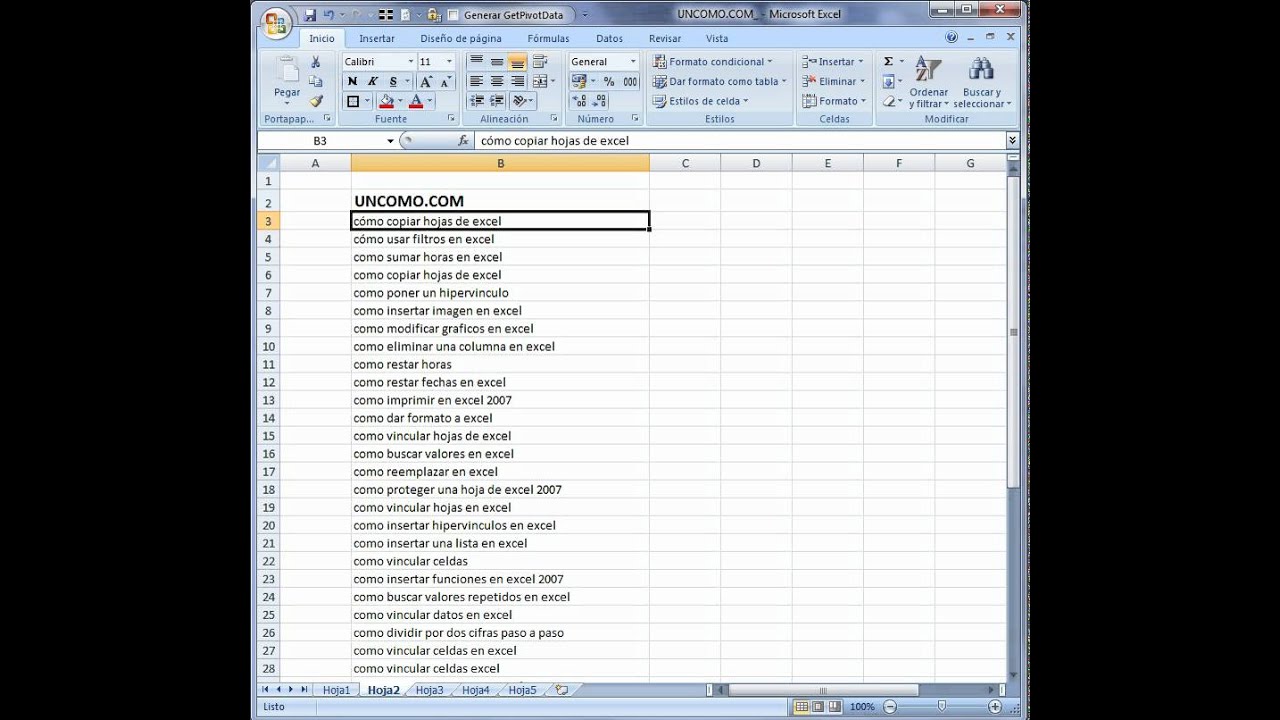
Task: Apply percent style to the cell
Action: [x=608, y=81]
